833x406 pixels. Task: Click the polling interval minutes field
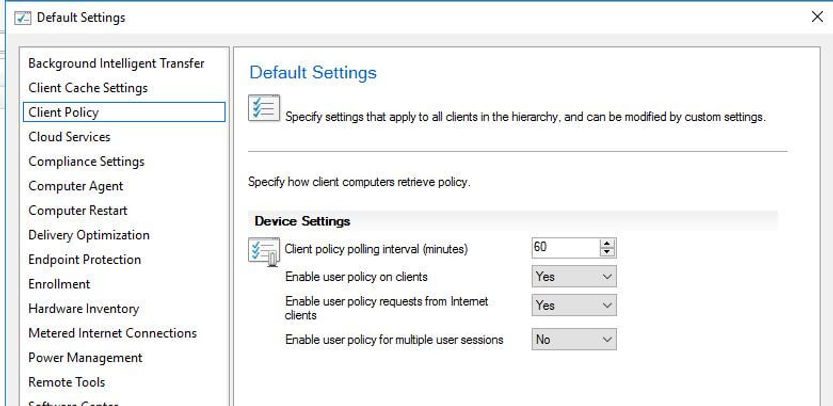click(563, 248)
